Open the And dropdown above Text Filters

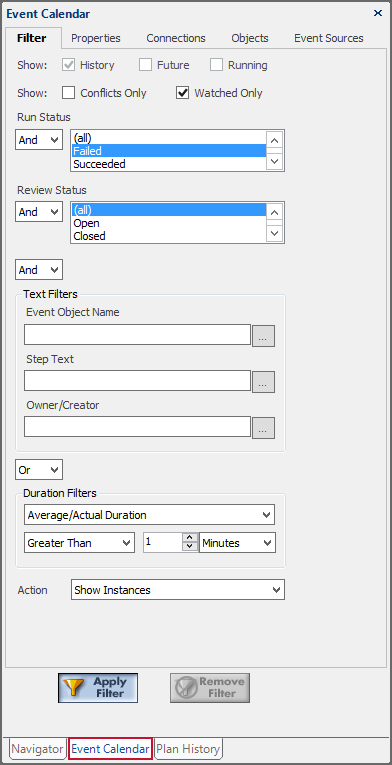pos(39,269)
